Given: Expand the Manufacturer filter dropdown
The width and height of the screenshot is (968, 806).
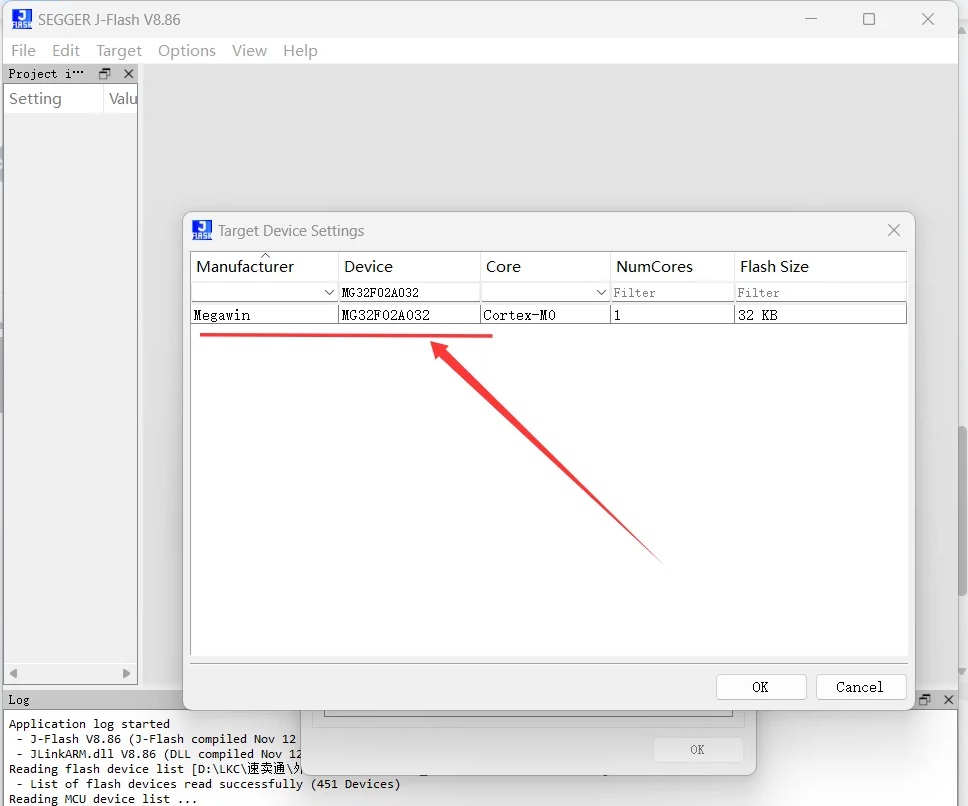Looking at the screenshot, I should pyautogui.click(x=329, y=292).
